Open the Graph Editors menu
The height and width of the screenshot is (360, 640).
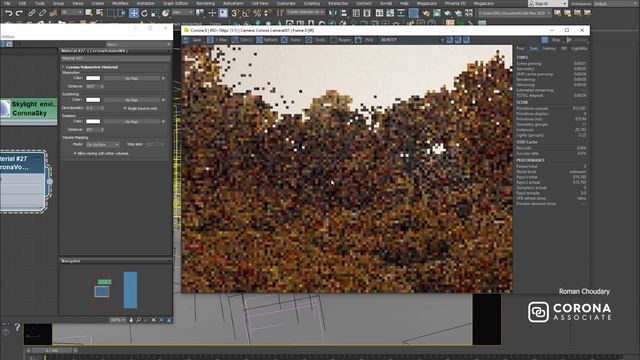click(176, 3)
